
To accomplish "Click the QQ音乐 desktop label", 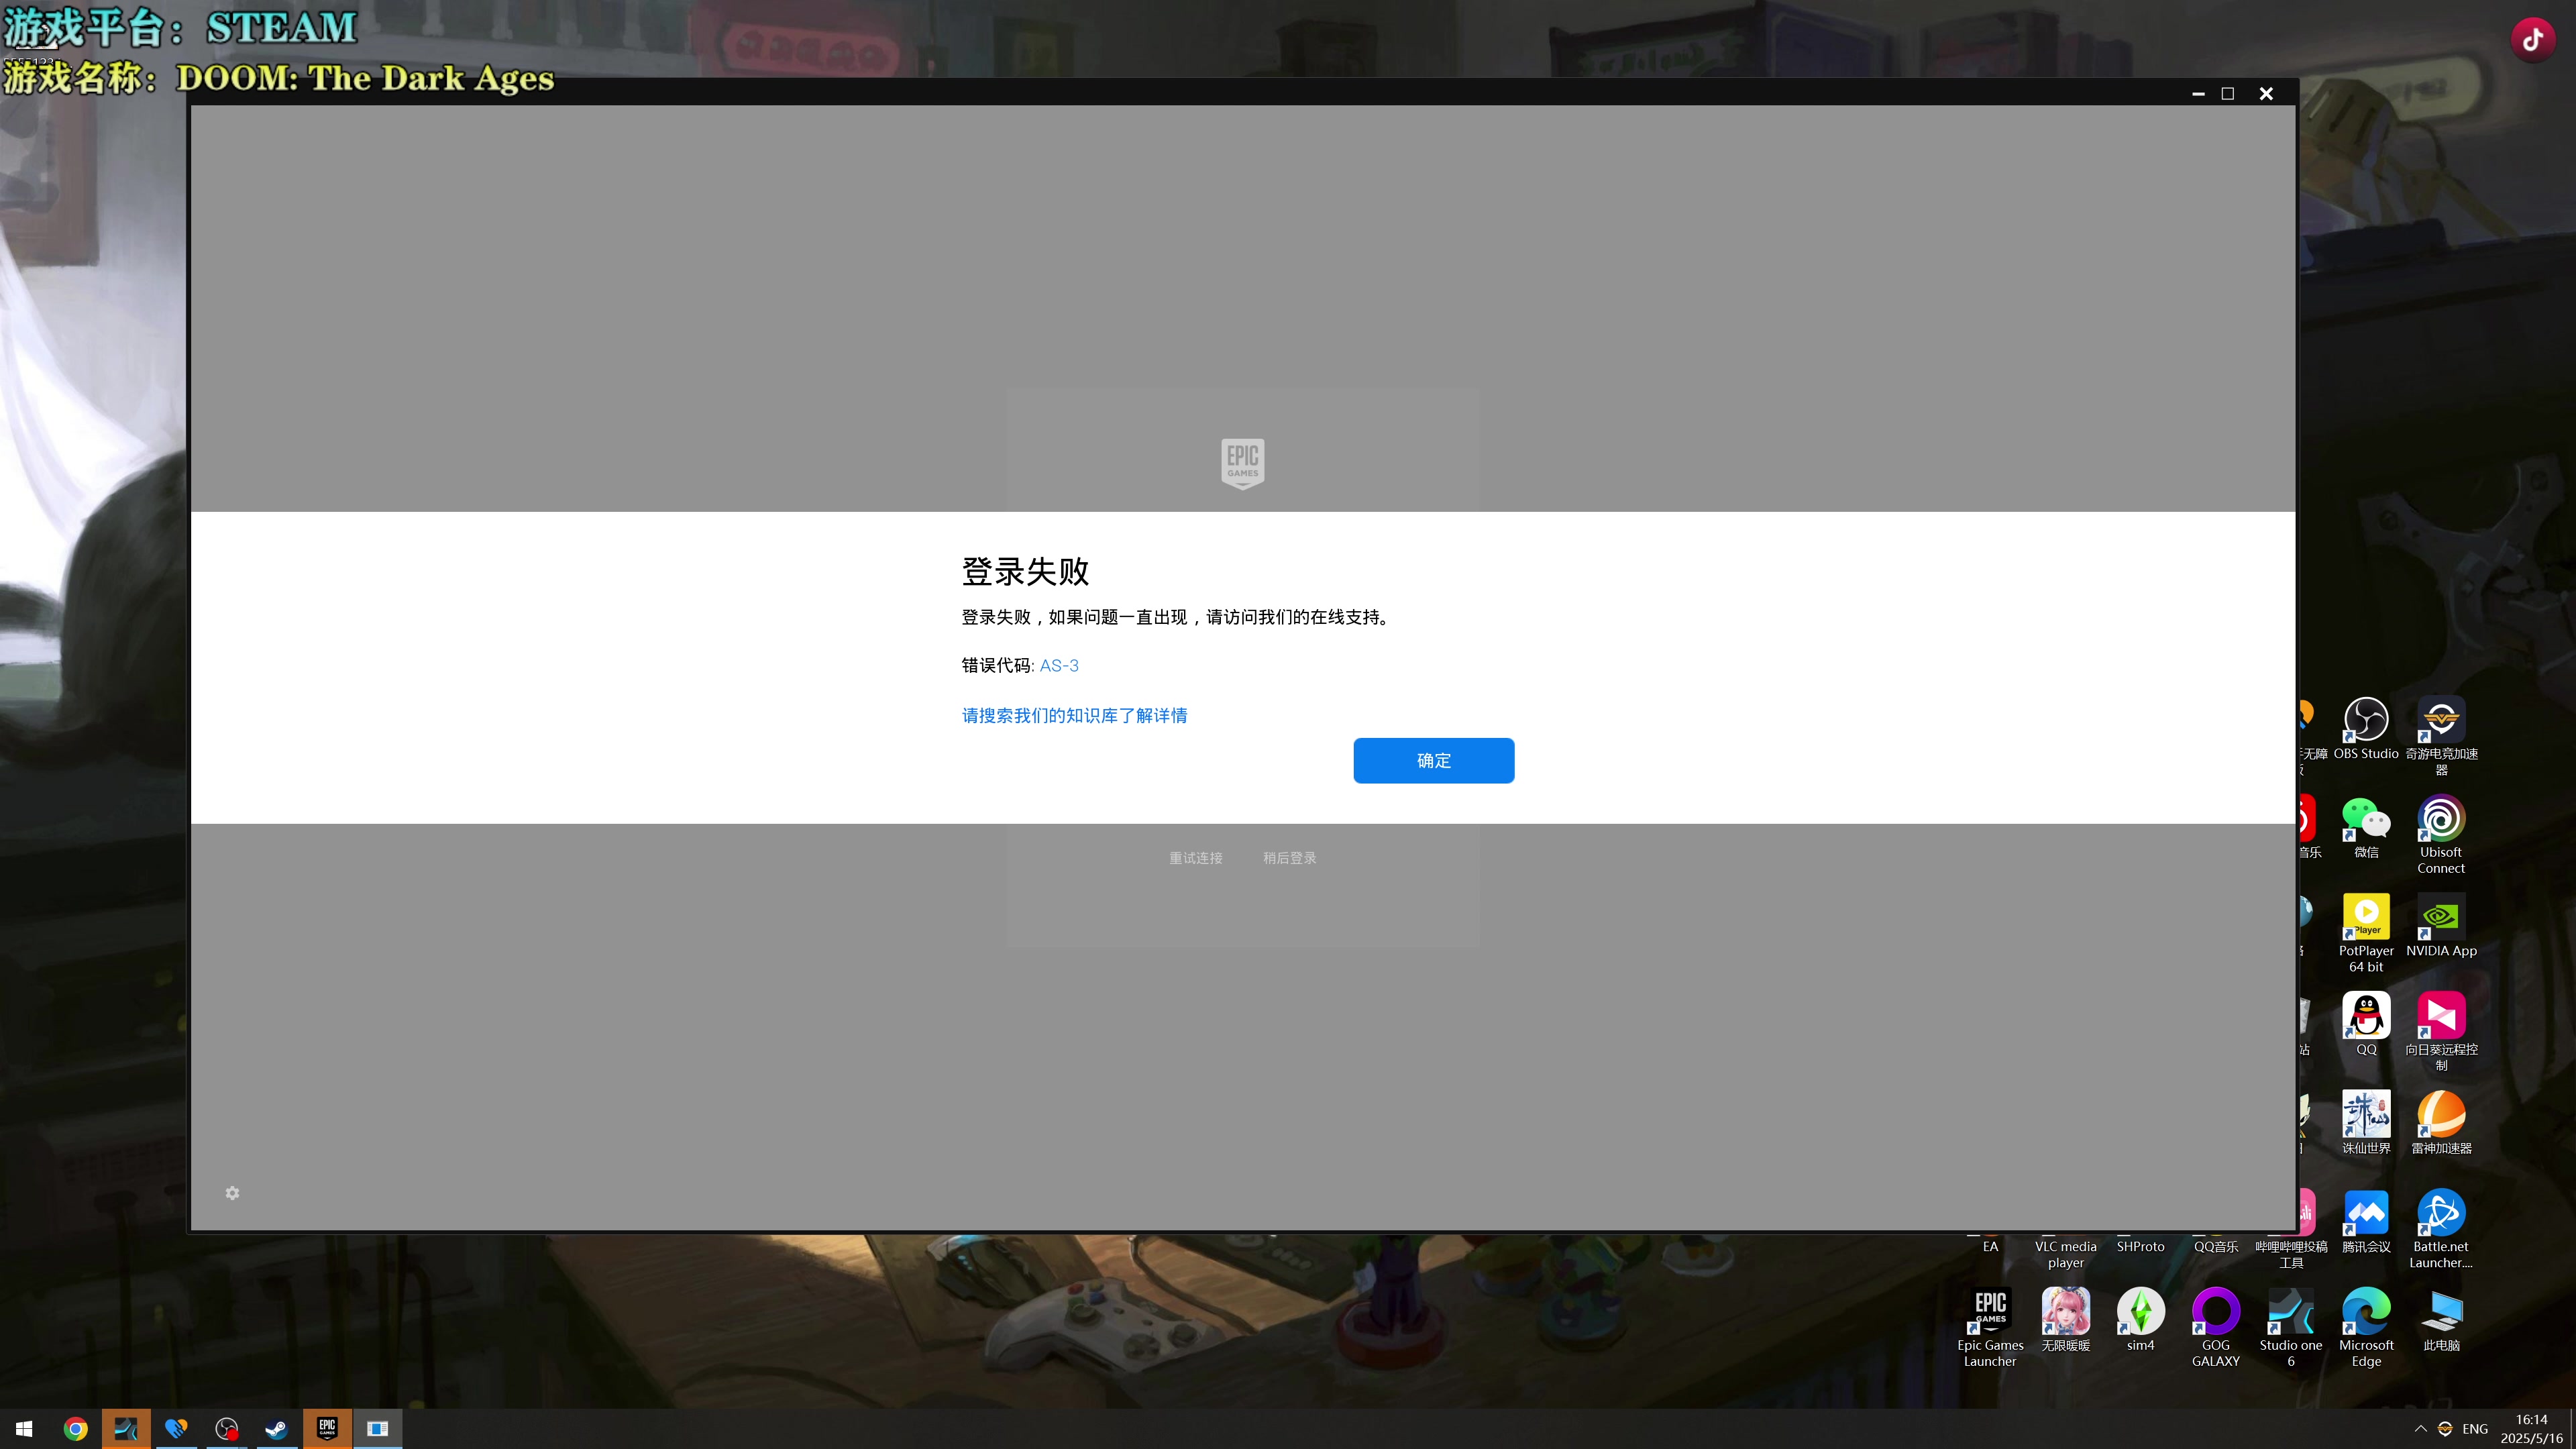I will click(x=2215, y=1247).
